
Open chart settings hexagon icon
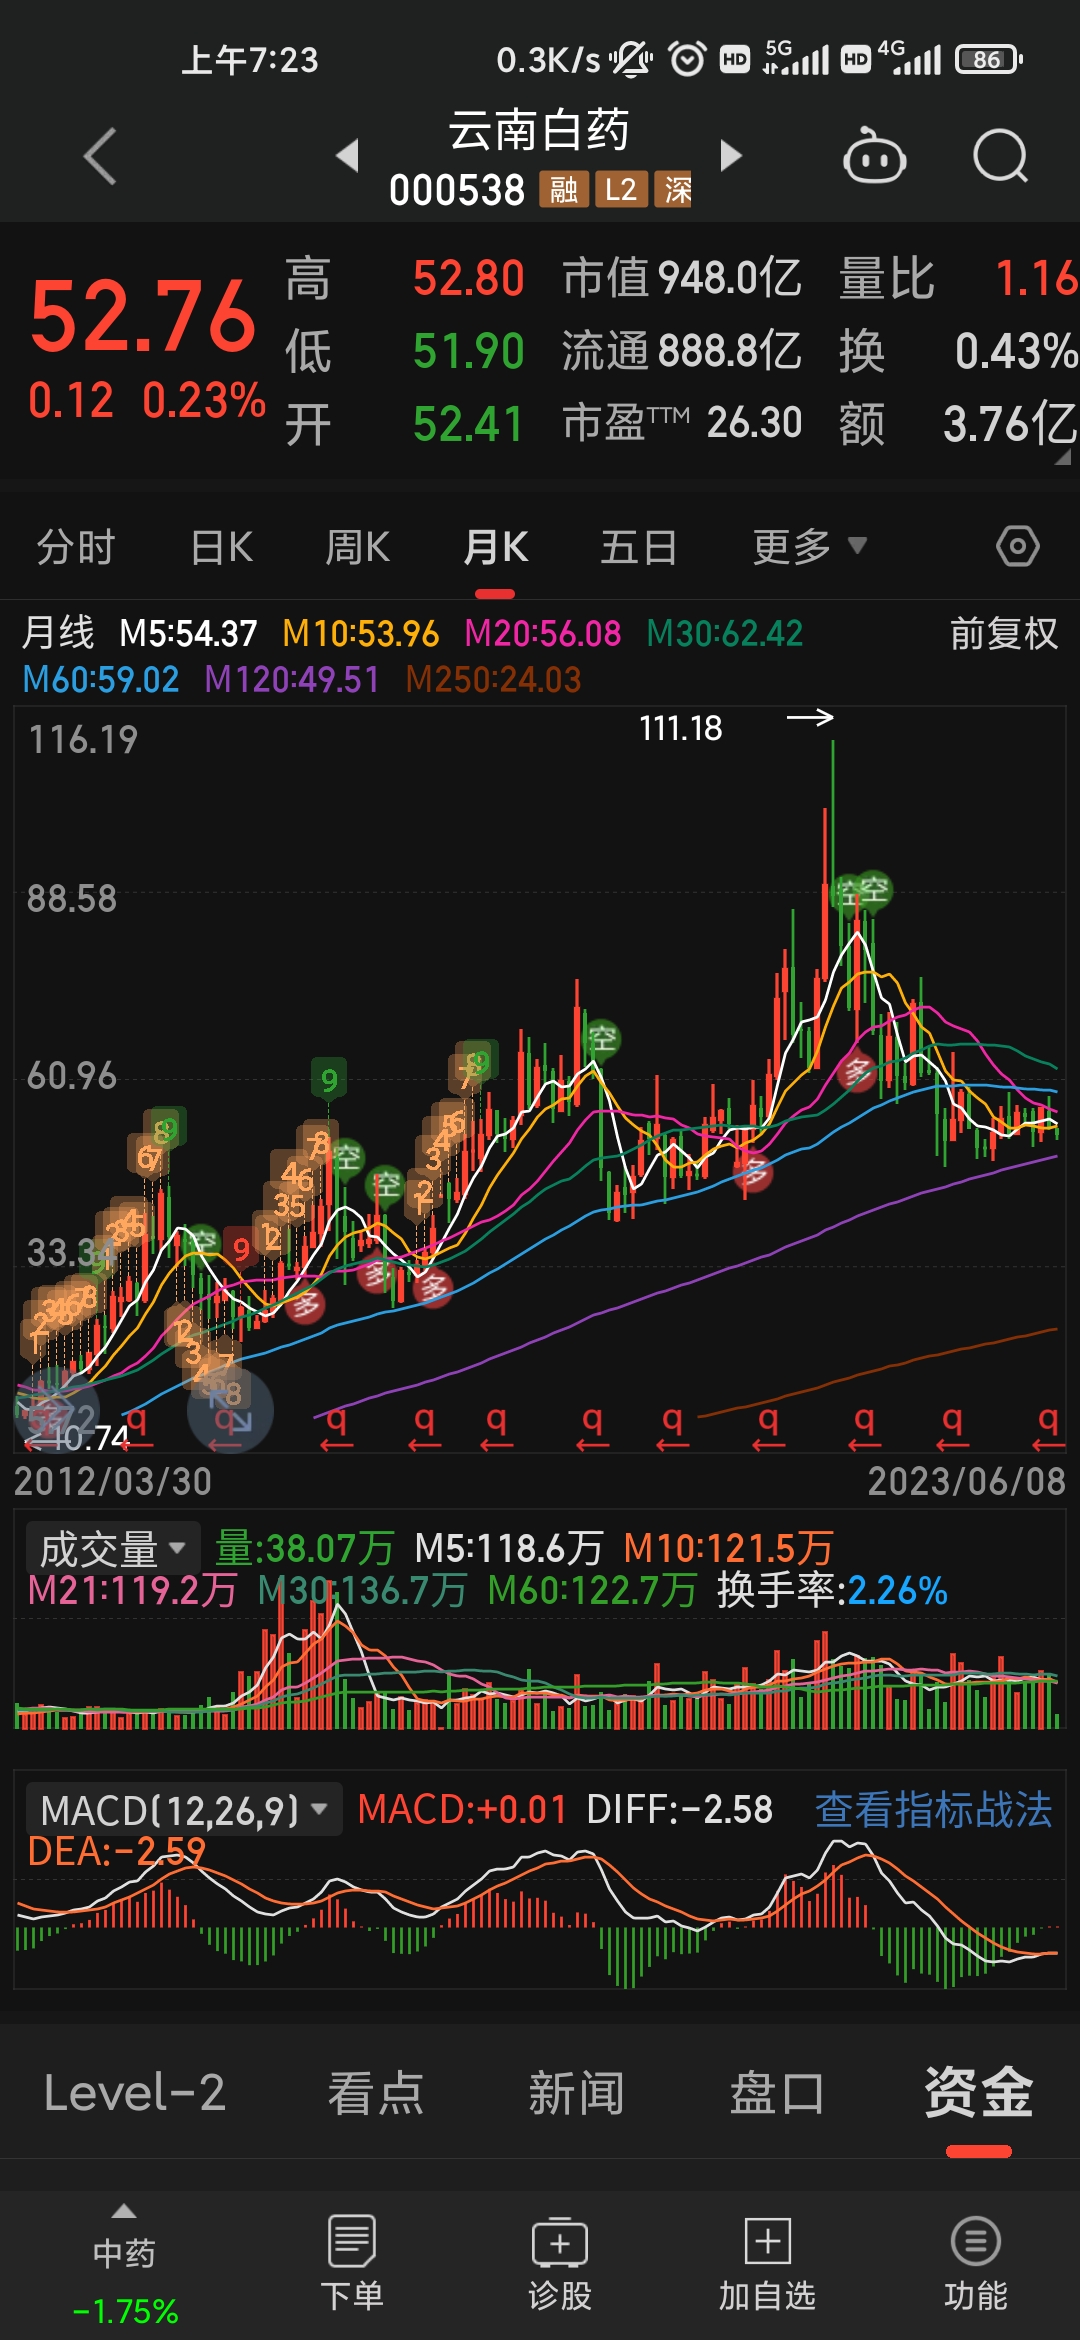point(1018,546)
